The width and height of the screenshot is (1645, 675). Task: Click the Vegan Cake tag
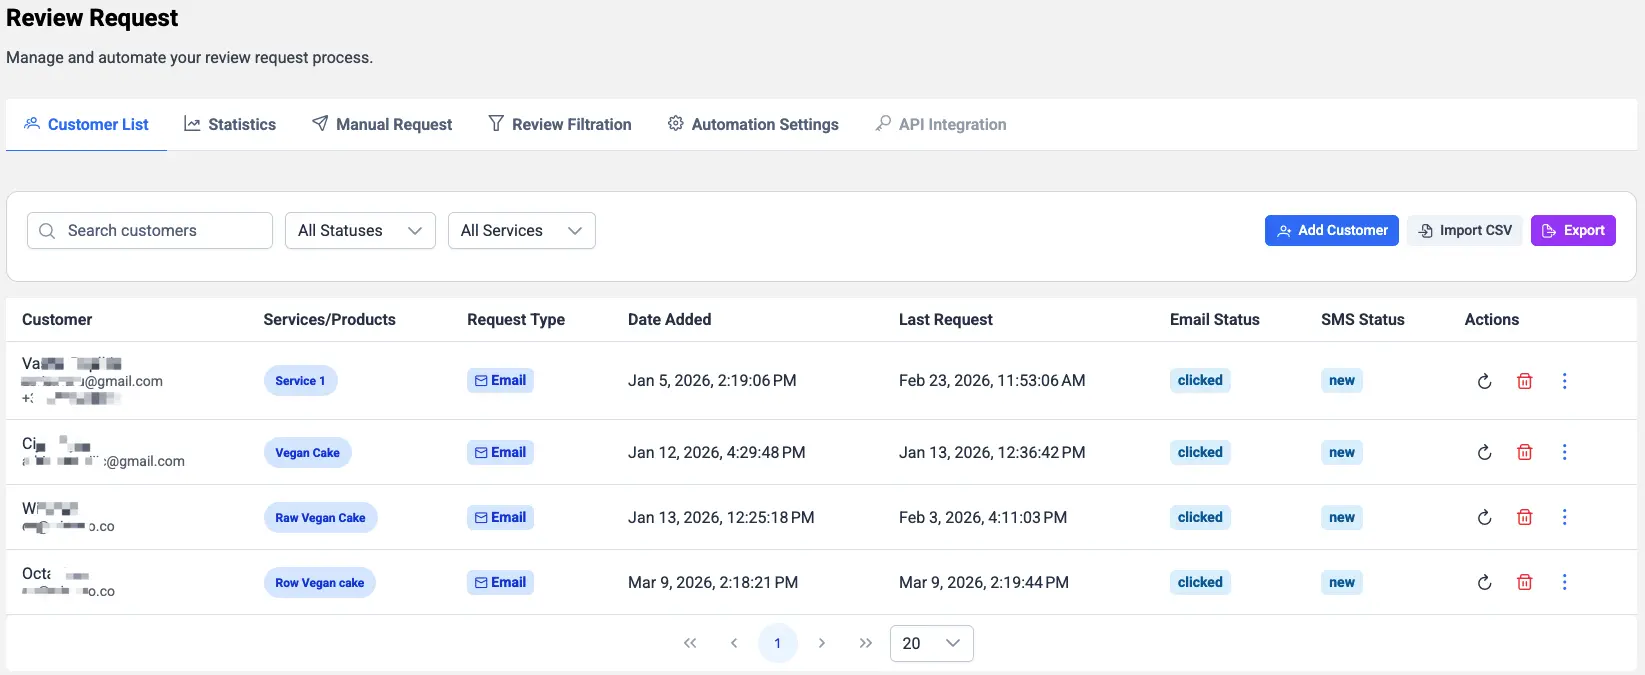(308, 452)
